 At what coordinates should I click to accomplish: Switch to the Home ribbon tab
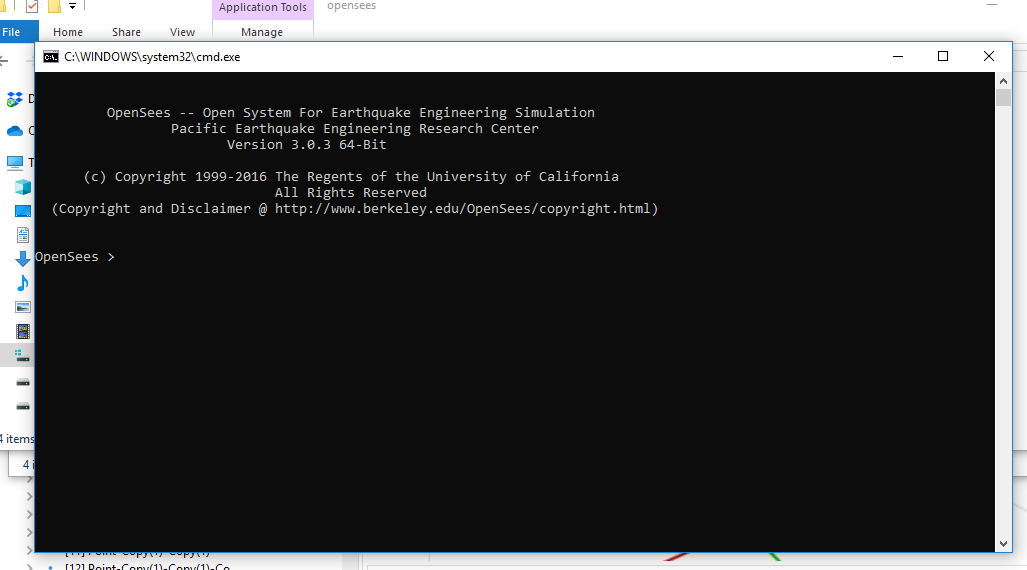pyautogui.click(x=68, y=31)
